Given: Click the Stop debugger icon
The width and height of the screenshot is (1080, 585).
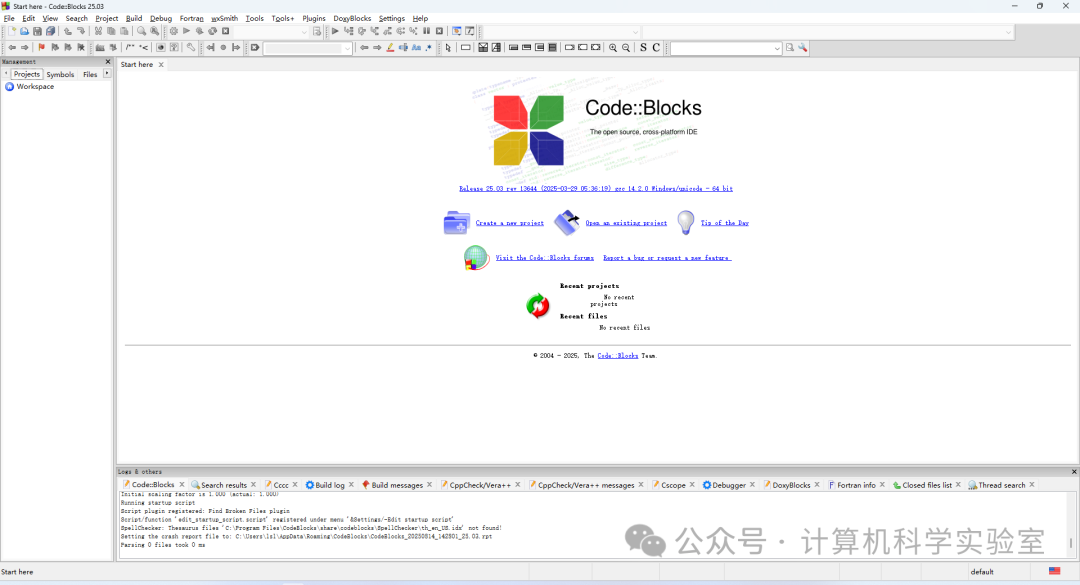Looking at the screenshot, I should tap(439, 32).
